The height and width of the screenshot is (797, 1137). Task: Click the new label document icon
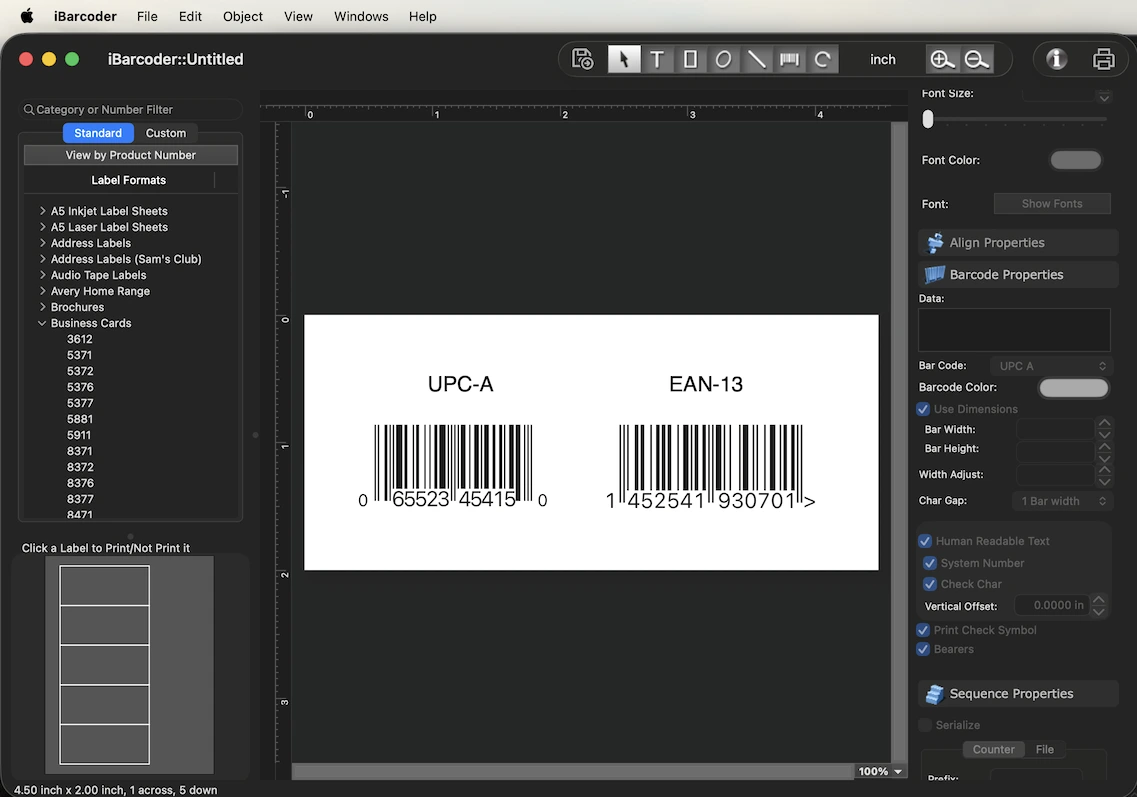click(x=582, y=59)
